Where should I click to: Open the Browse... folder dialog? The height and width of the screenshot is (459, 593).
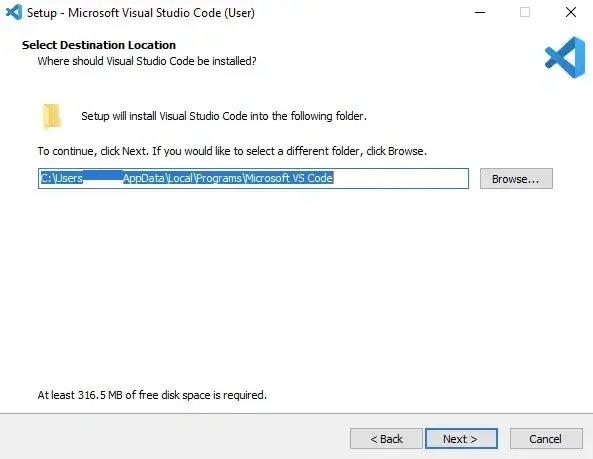(516, 178)
